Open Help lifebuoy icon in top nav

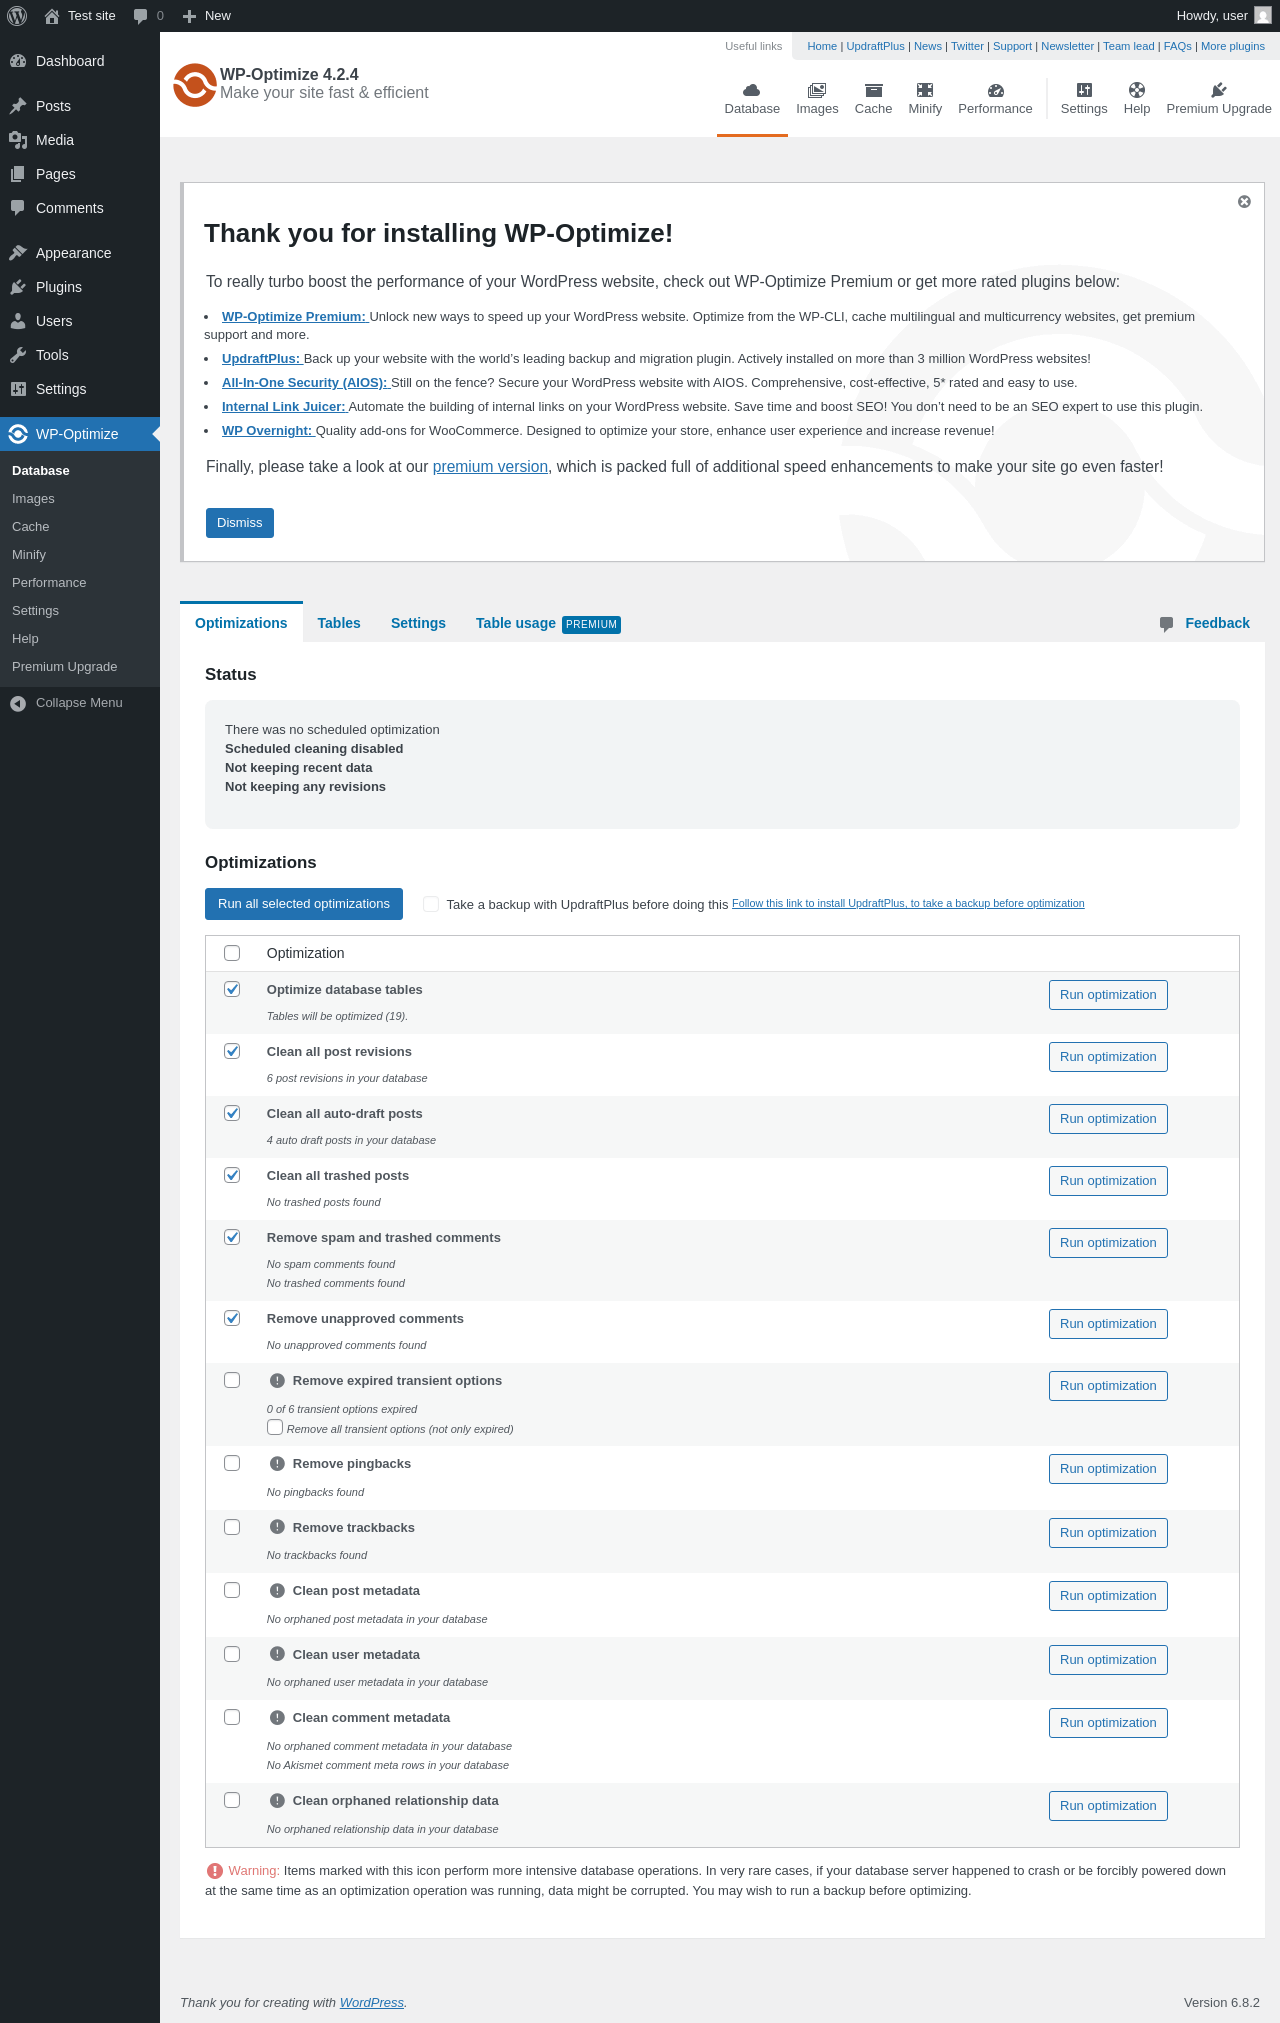pos(1137,90)
